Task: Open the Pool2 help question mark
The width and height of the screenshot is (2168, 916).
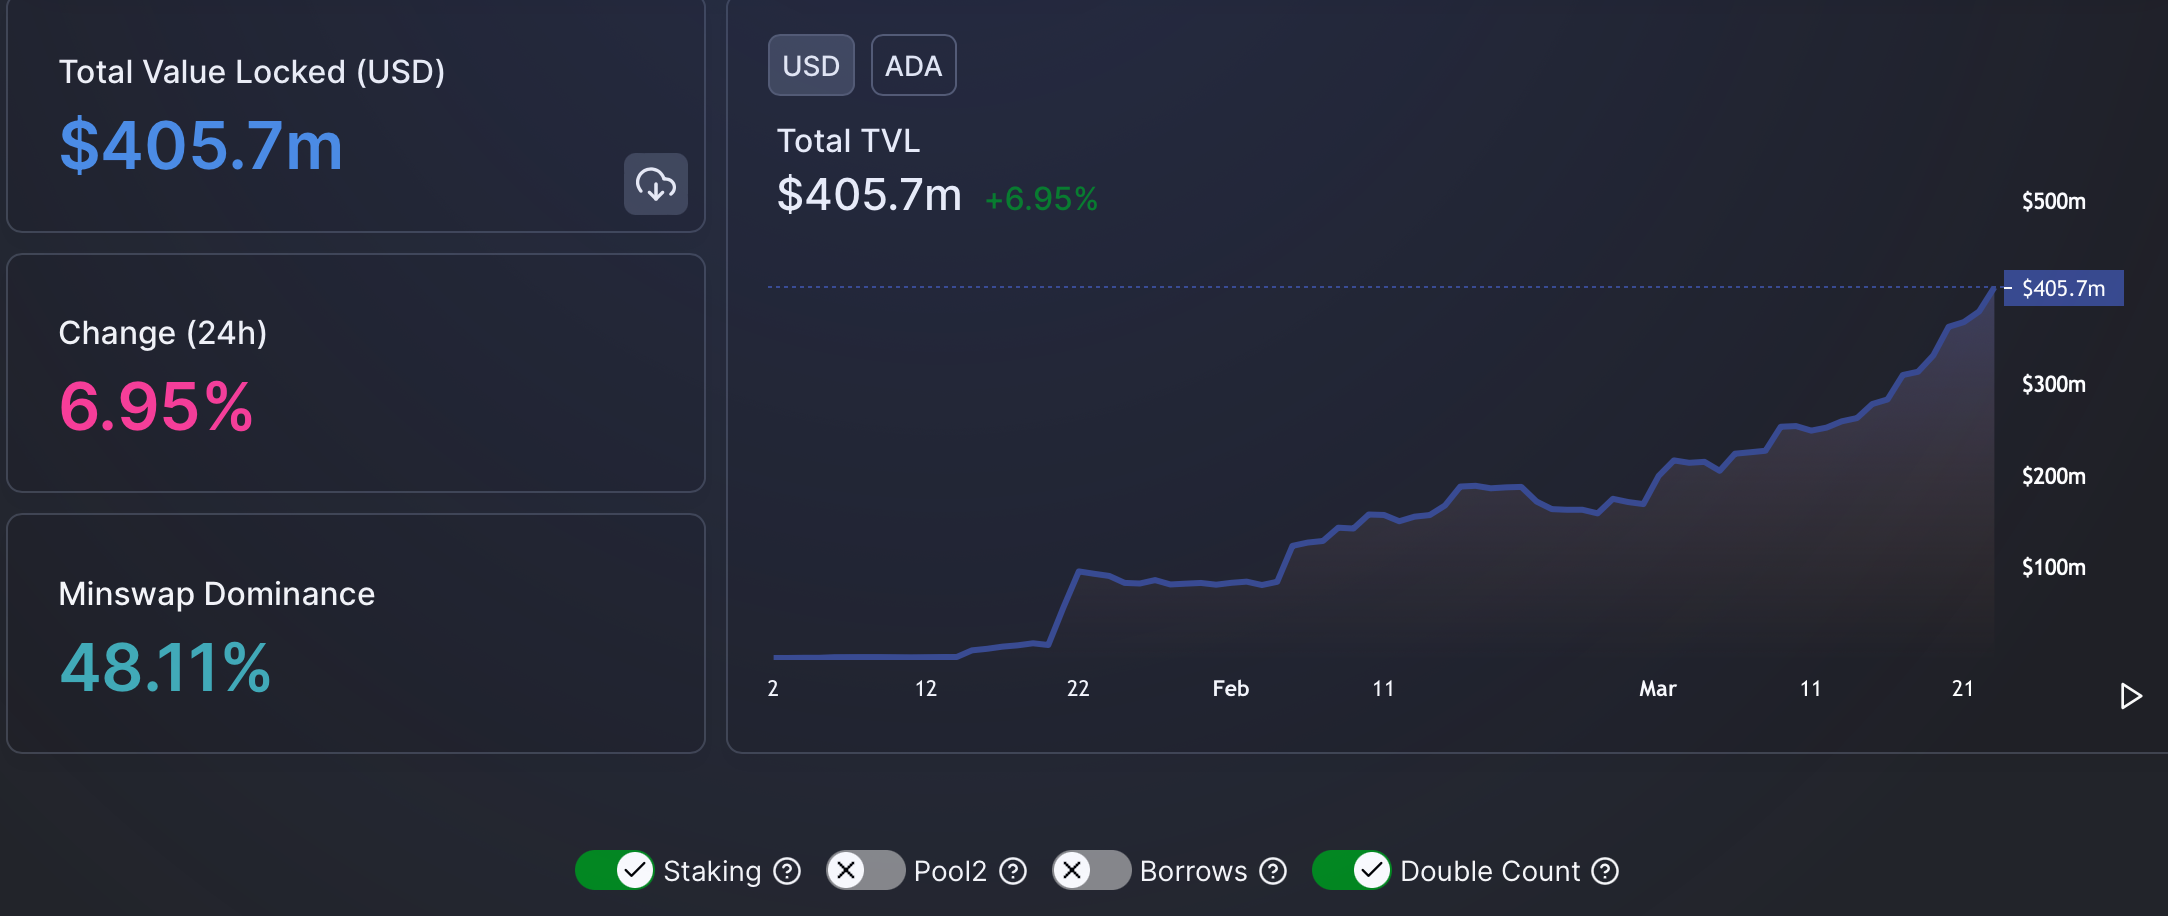Action: pos(1014,871)
